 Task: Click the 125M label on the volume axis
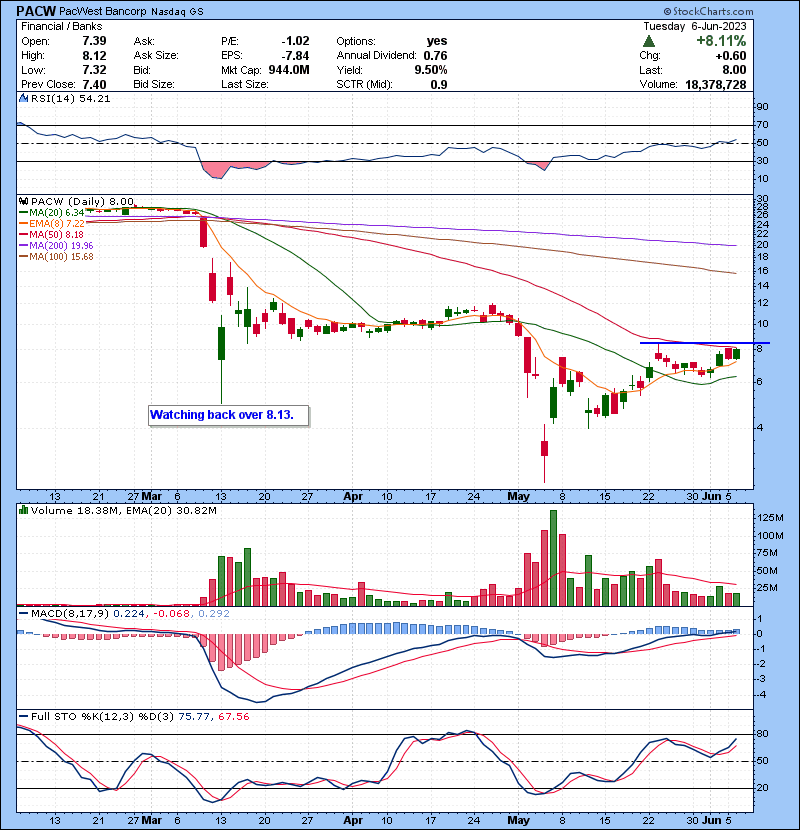[x=770, y=518]
